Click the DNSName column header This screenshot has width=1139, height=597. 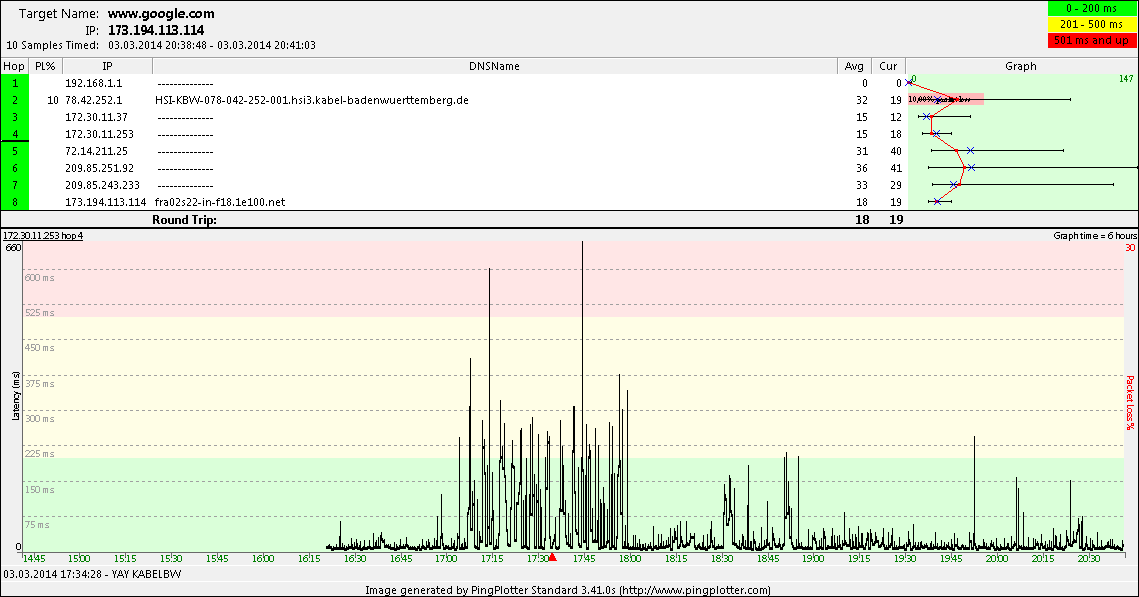point(494,66)
